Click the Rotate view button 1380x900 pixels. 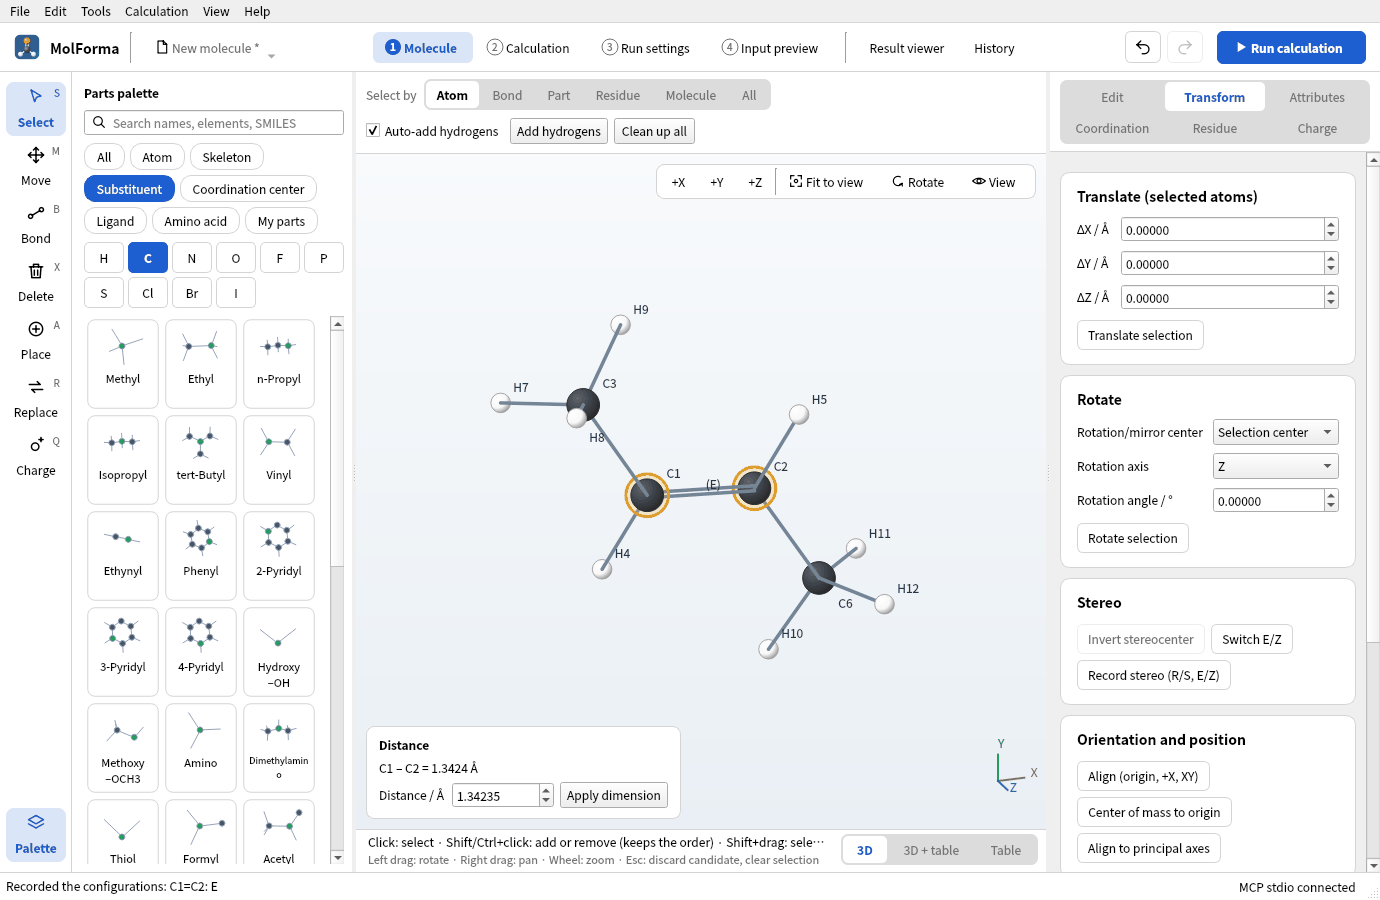coord(918,182)
